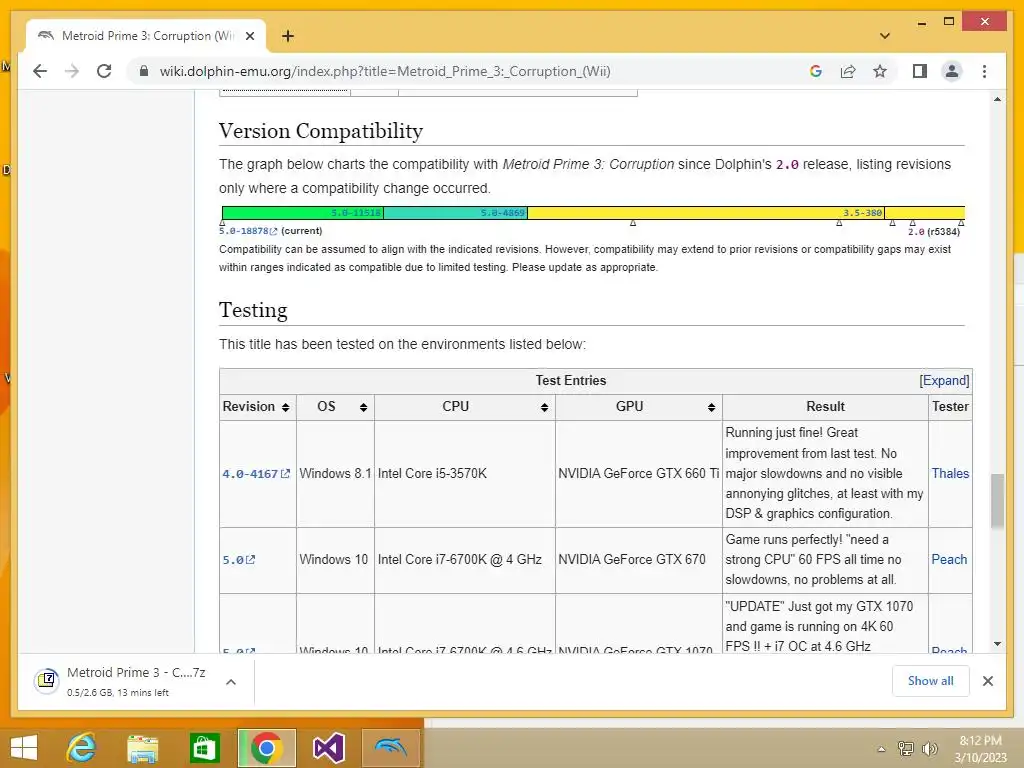Open tester Thales profile link

[950, 473]
